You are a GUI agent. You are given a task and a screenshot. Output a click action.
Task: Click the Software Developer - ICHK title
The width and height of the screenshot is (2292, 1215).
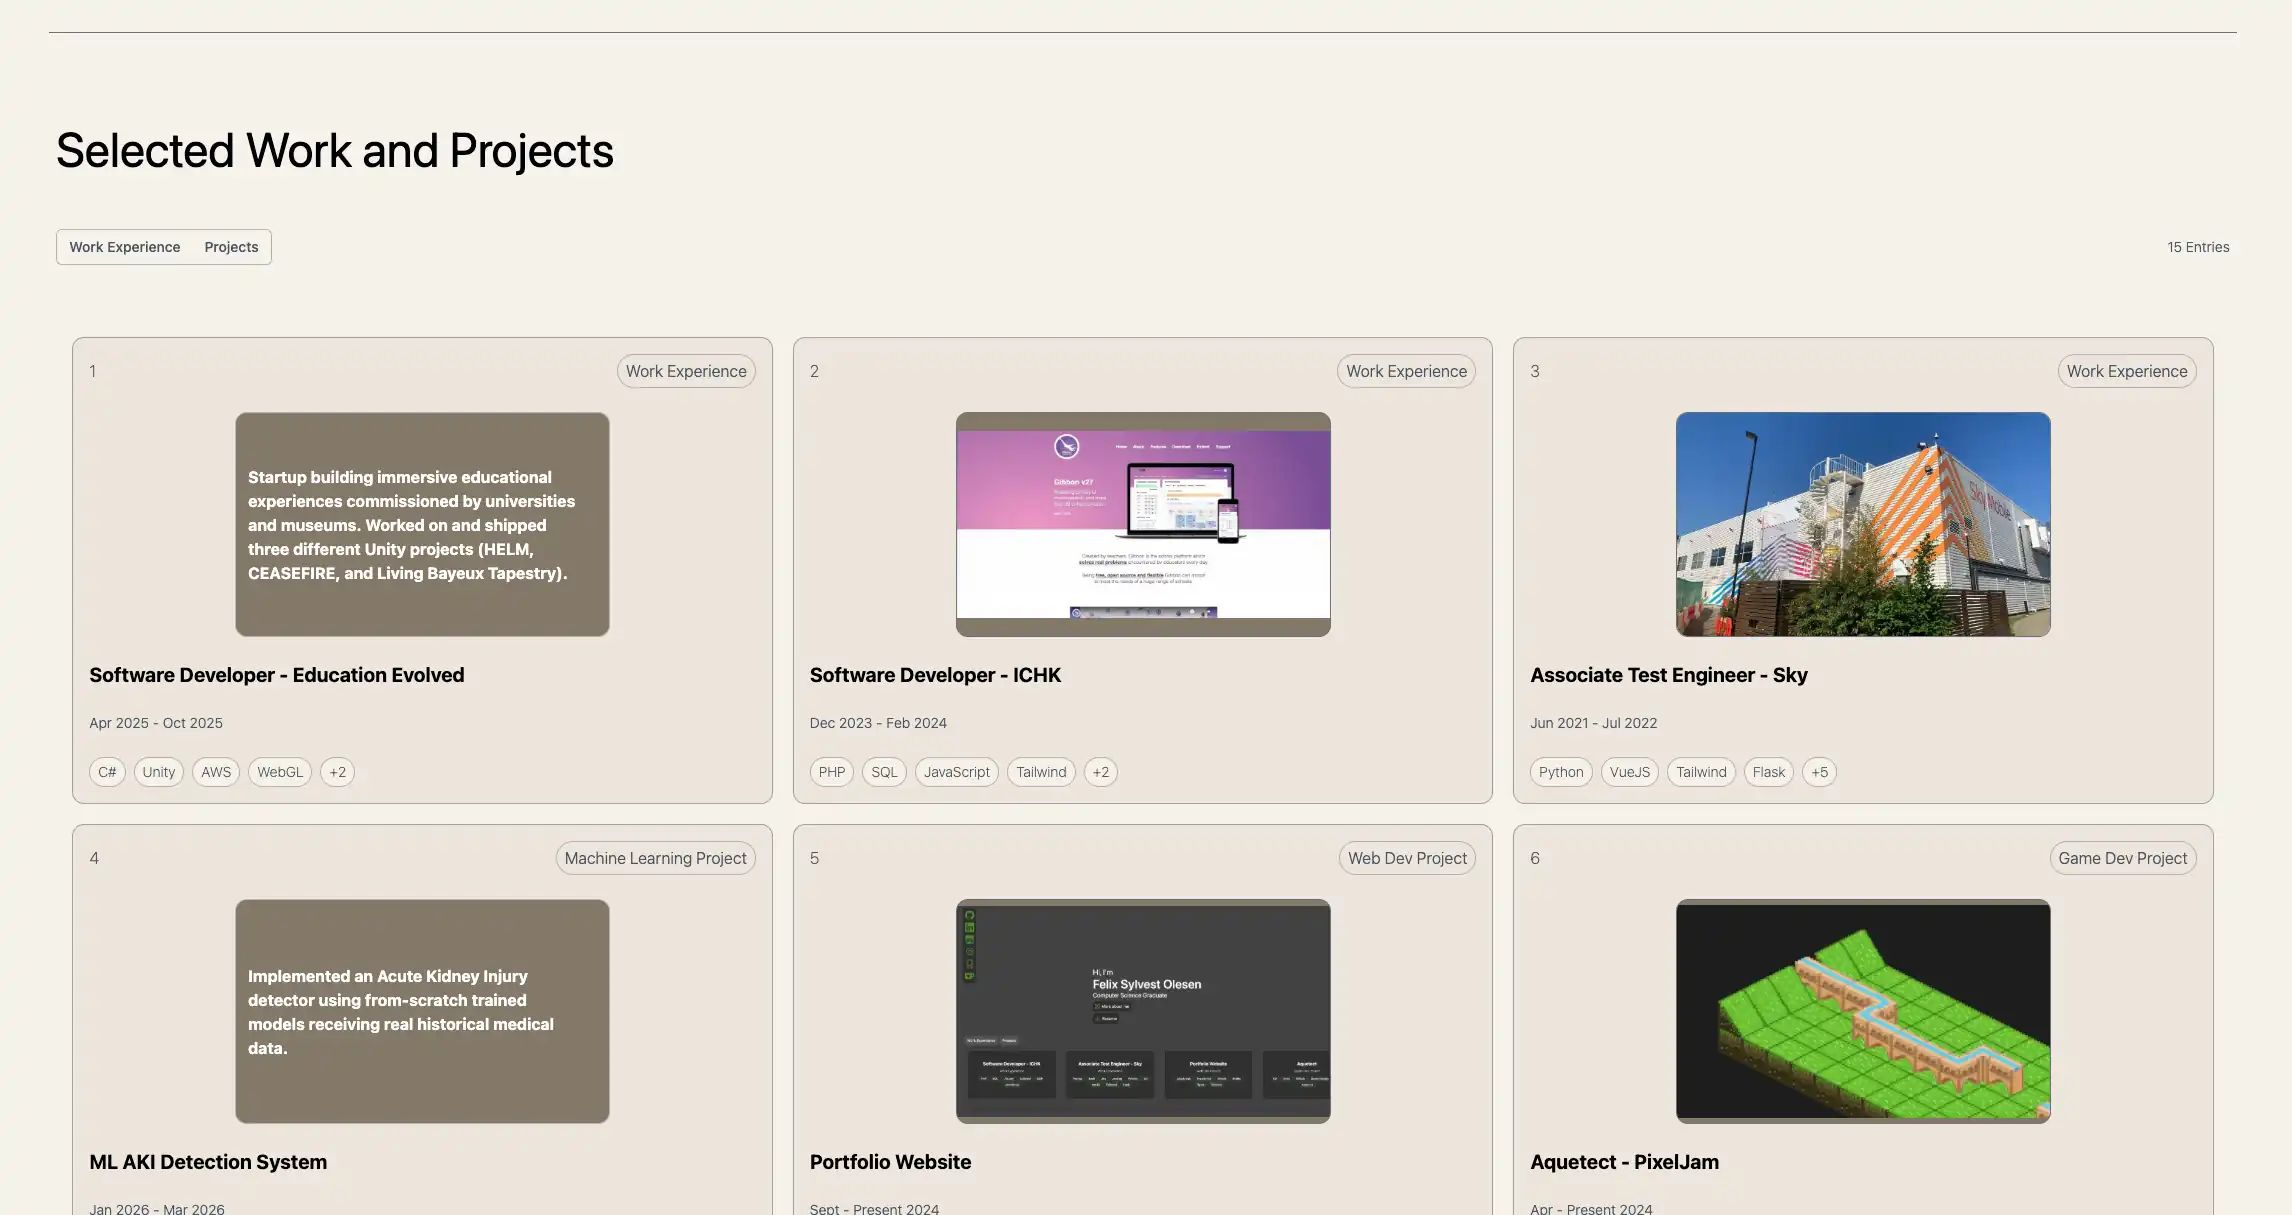click(935, 675)
